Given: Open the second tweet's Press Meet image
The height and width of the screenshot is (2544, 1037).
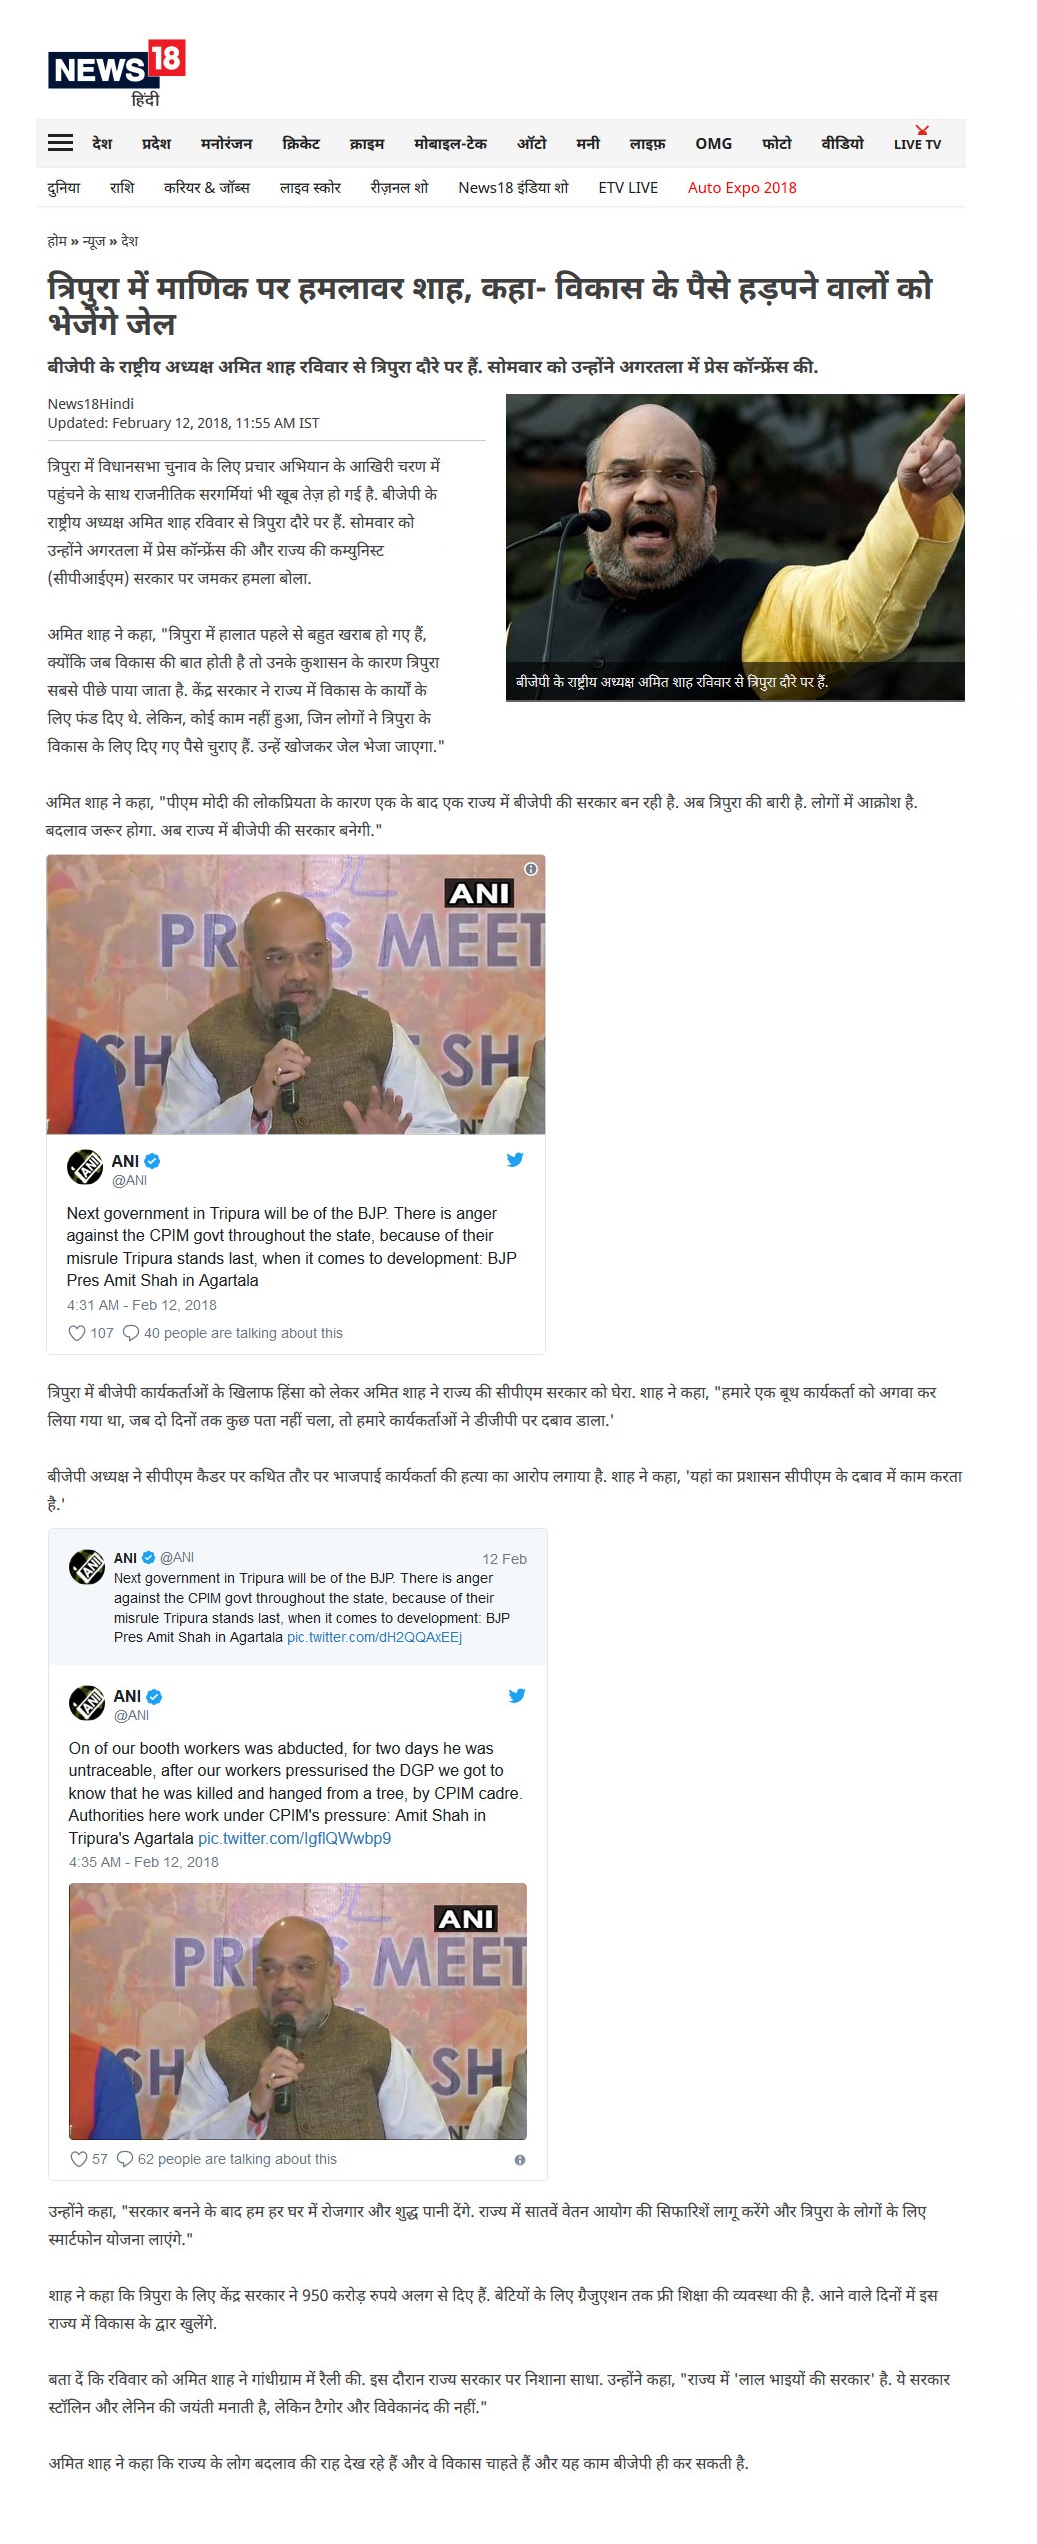Looking at the screenshot, I should (x=297, y=2011).
